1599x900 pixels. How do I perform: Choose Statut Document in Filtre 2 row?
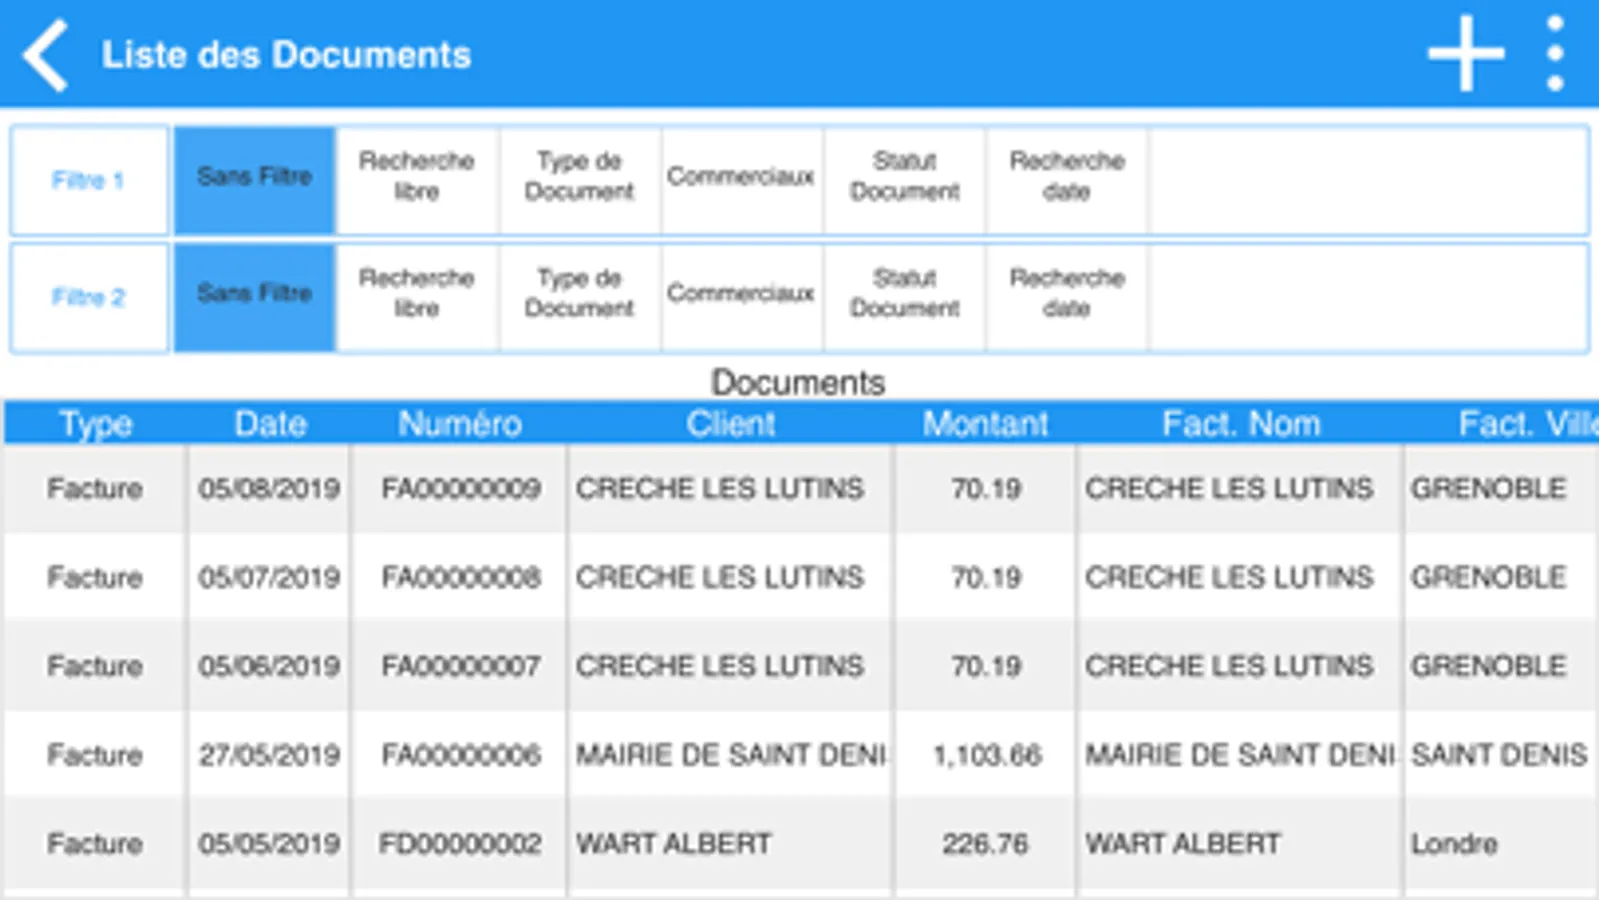tap(905, 297)
